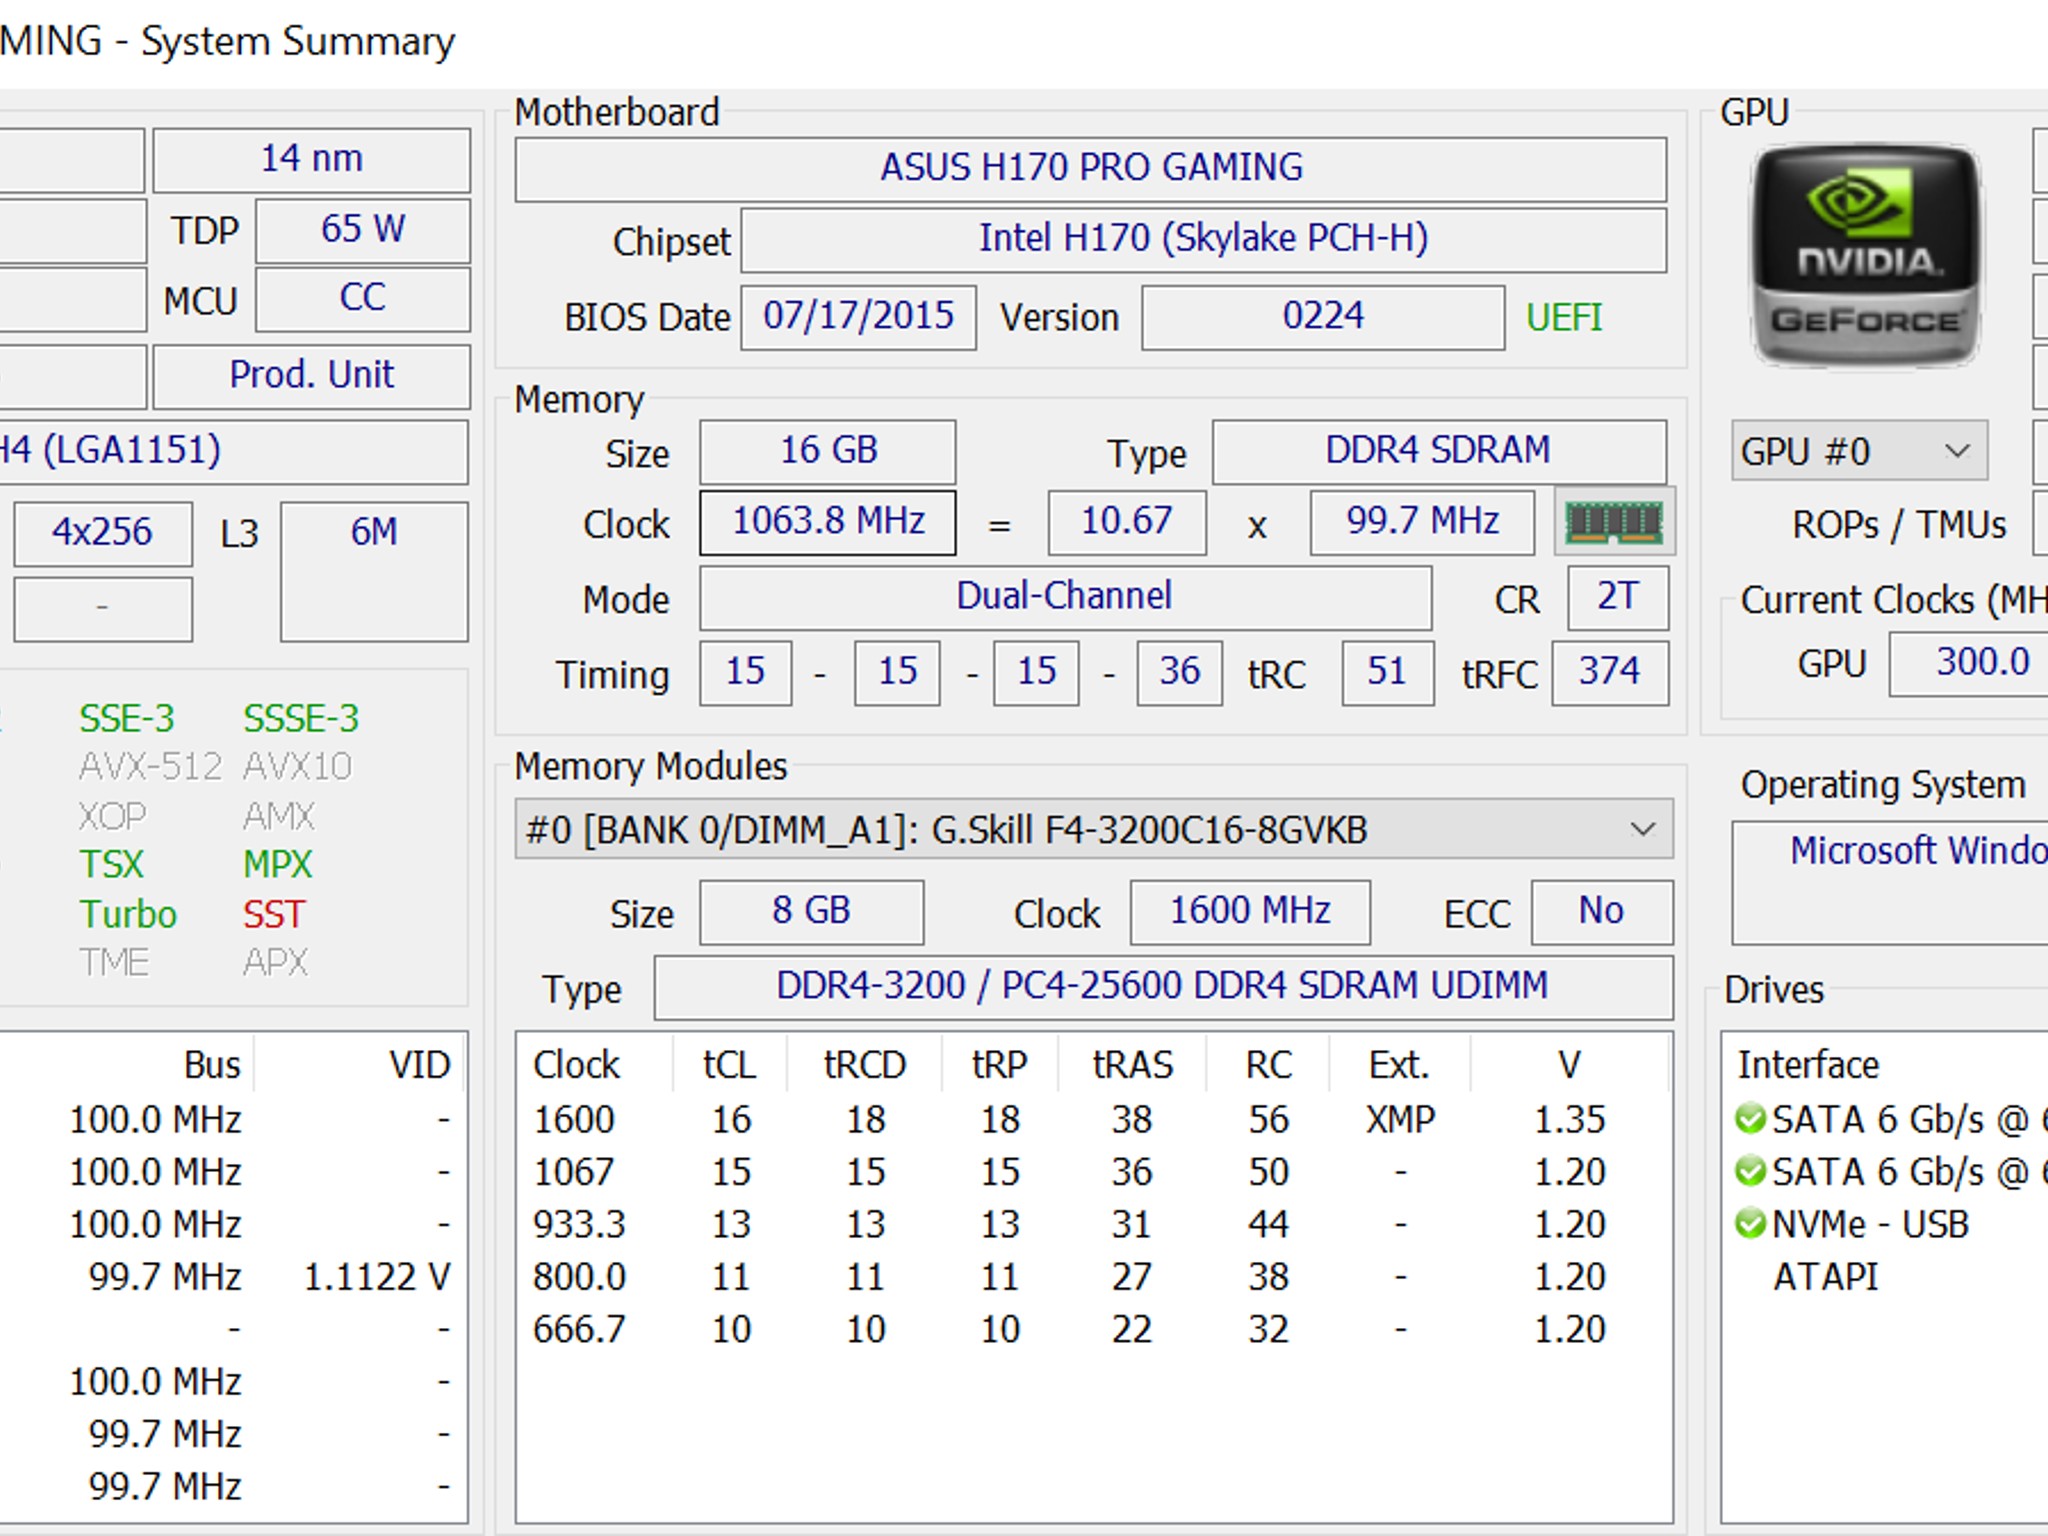Viewport: 2048px width, 1536px height.
Task: Click the BIOS Date 07/17/2015 field
Action: [858, 317]
